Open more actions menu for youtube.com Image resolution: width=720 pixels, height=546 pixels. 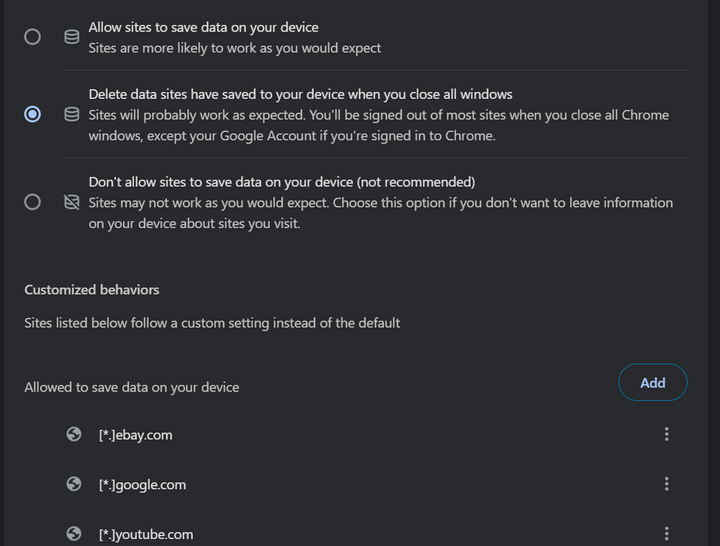pos(667,533)
